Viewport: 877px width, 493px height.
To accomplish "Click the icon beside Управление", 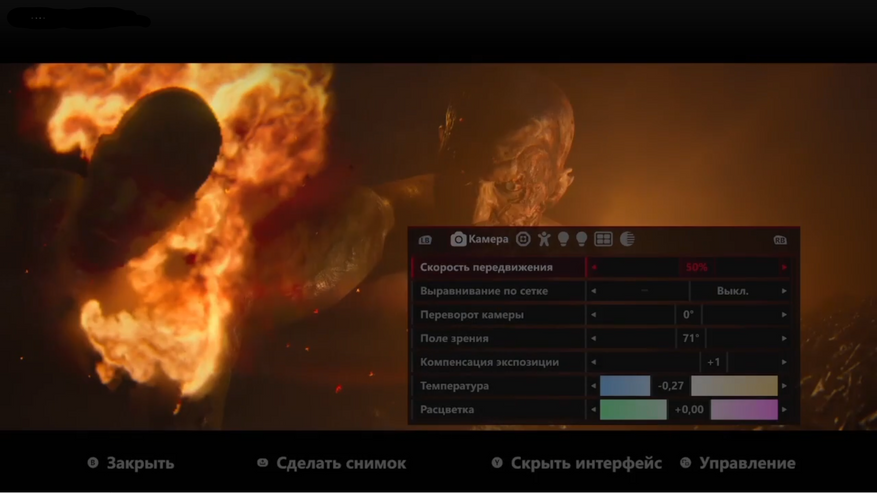I will pos(685,463).
